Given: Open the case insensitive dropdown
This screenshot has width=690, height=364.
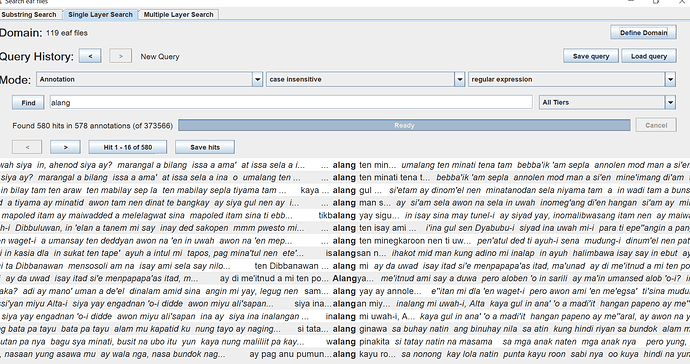Looking at the screenshot, I should pos(365,79).
